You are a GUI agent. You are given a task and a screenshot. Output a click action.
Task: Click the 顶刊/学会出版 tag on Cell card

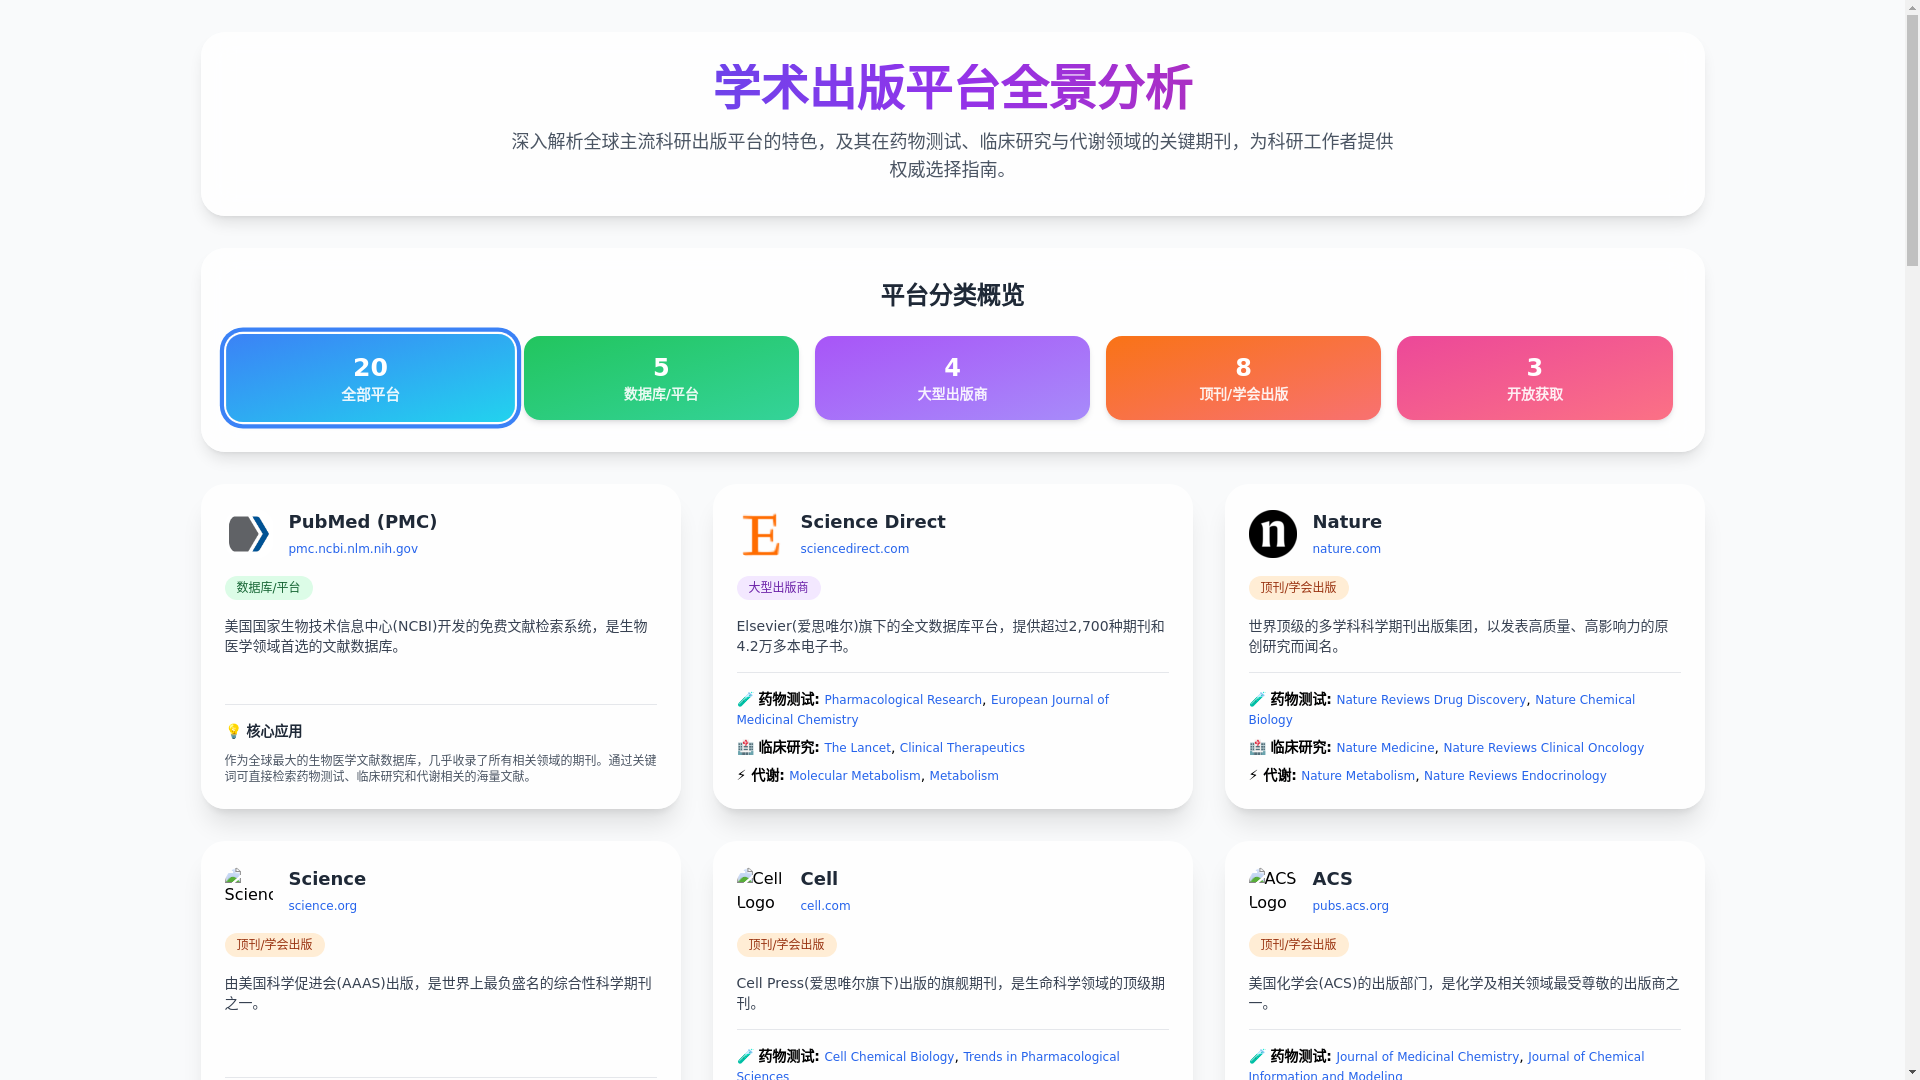786,945
